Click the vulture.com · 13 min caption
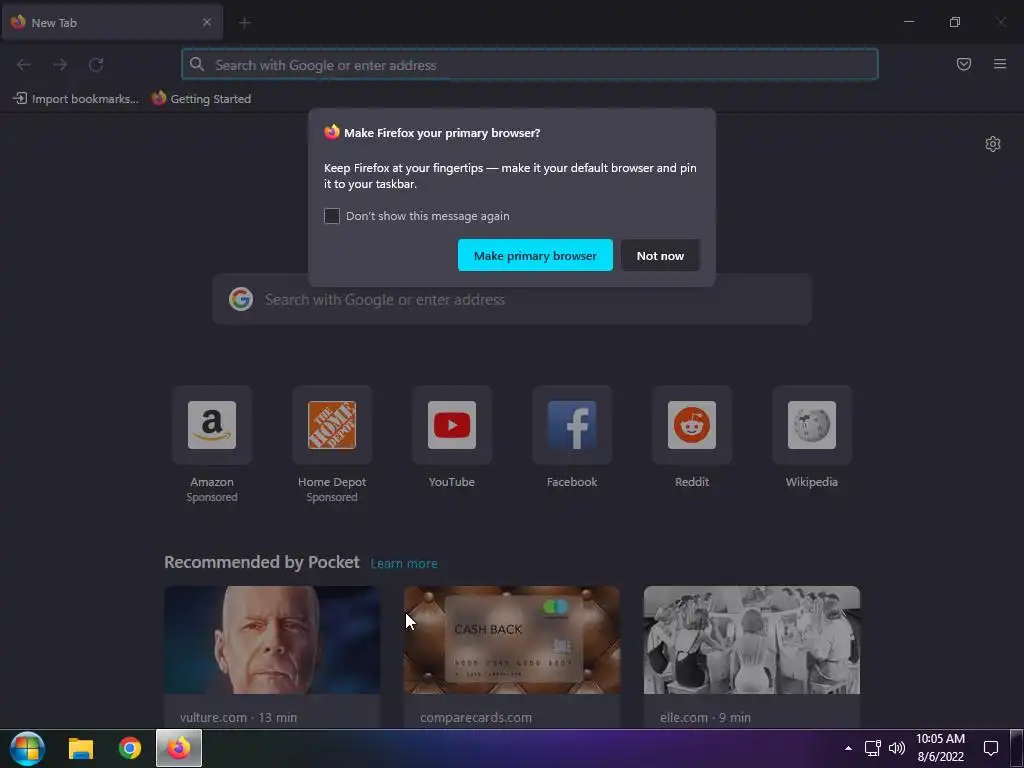The width and height of the screenshot is (1024, 768). [x=238, y=717]
